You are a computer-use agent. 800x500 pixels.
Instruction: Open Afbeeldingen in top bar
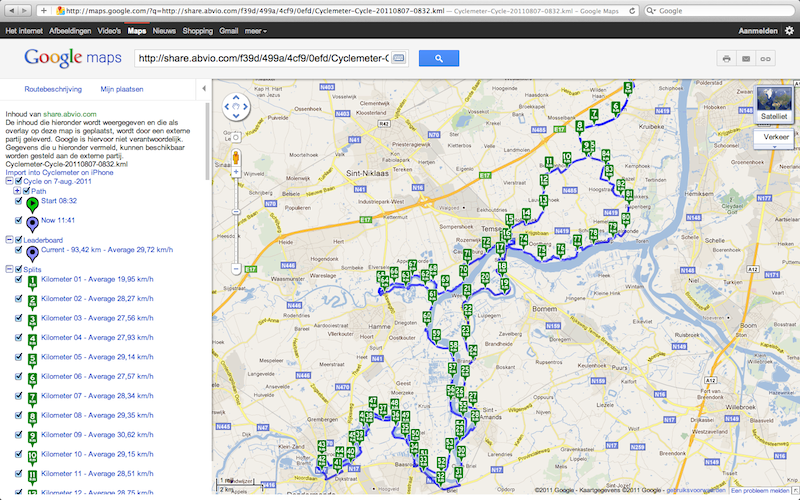[x=70, y=31]
